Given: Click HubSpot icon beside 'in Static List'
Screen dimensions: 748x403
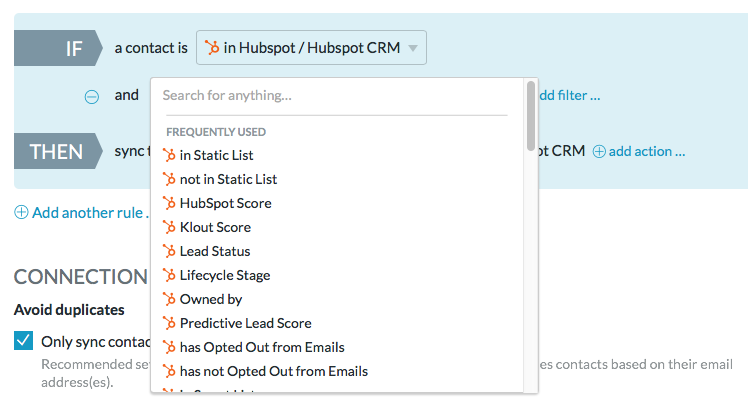Looking at the screenshot, I should tap(169, 155).
